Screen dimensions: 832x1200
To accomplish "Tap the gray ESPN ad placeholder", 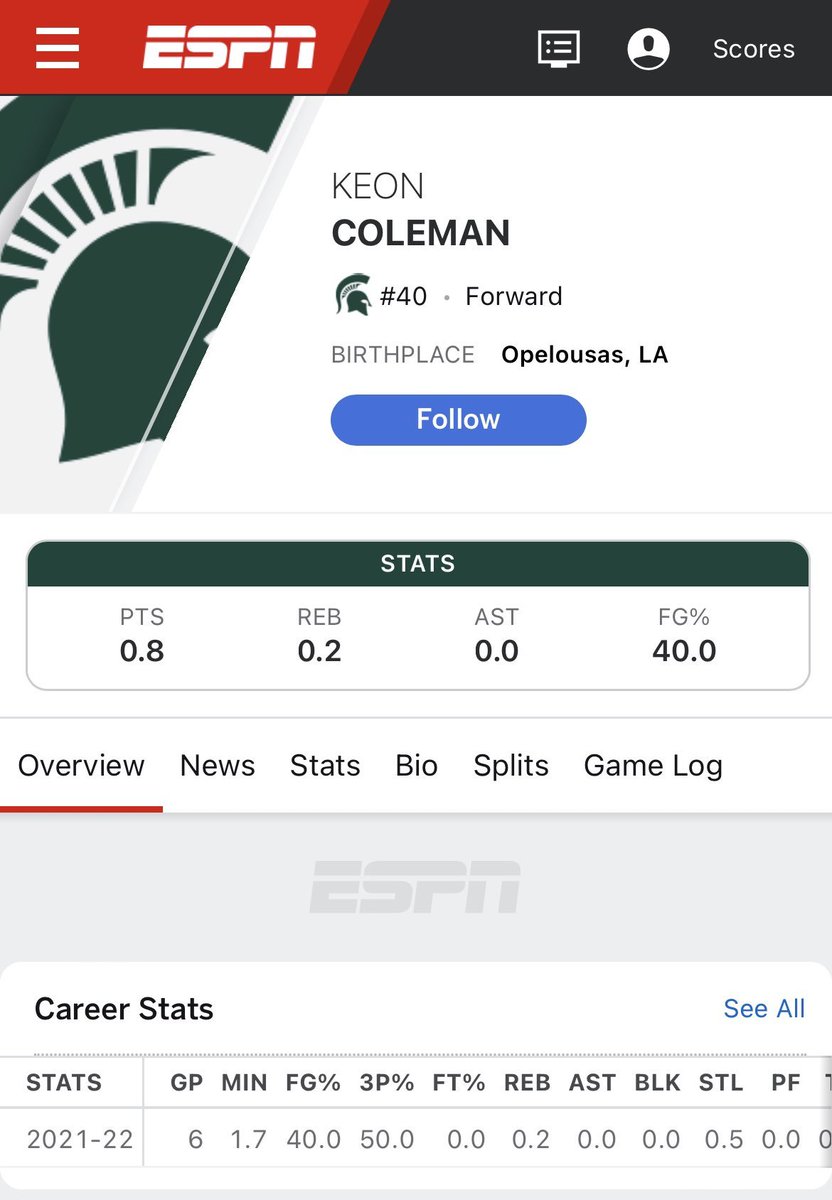I will 415,886.
